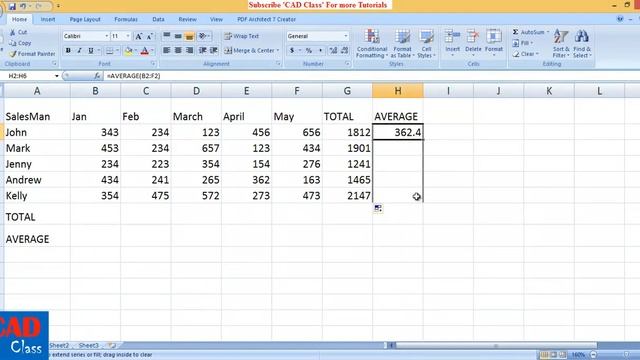
Task: Click the Shrink Font icon
Action: click(x=149, y=36)
